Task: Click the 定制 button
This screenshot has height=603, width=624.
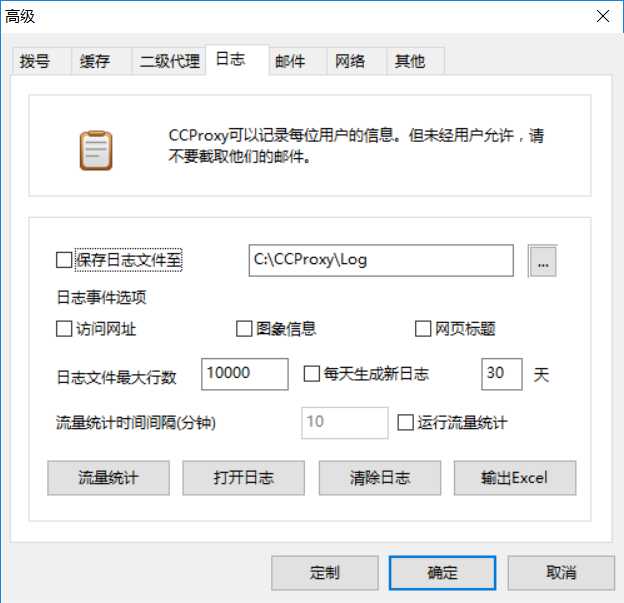Action: point(325,573)
